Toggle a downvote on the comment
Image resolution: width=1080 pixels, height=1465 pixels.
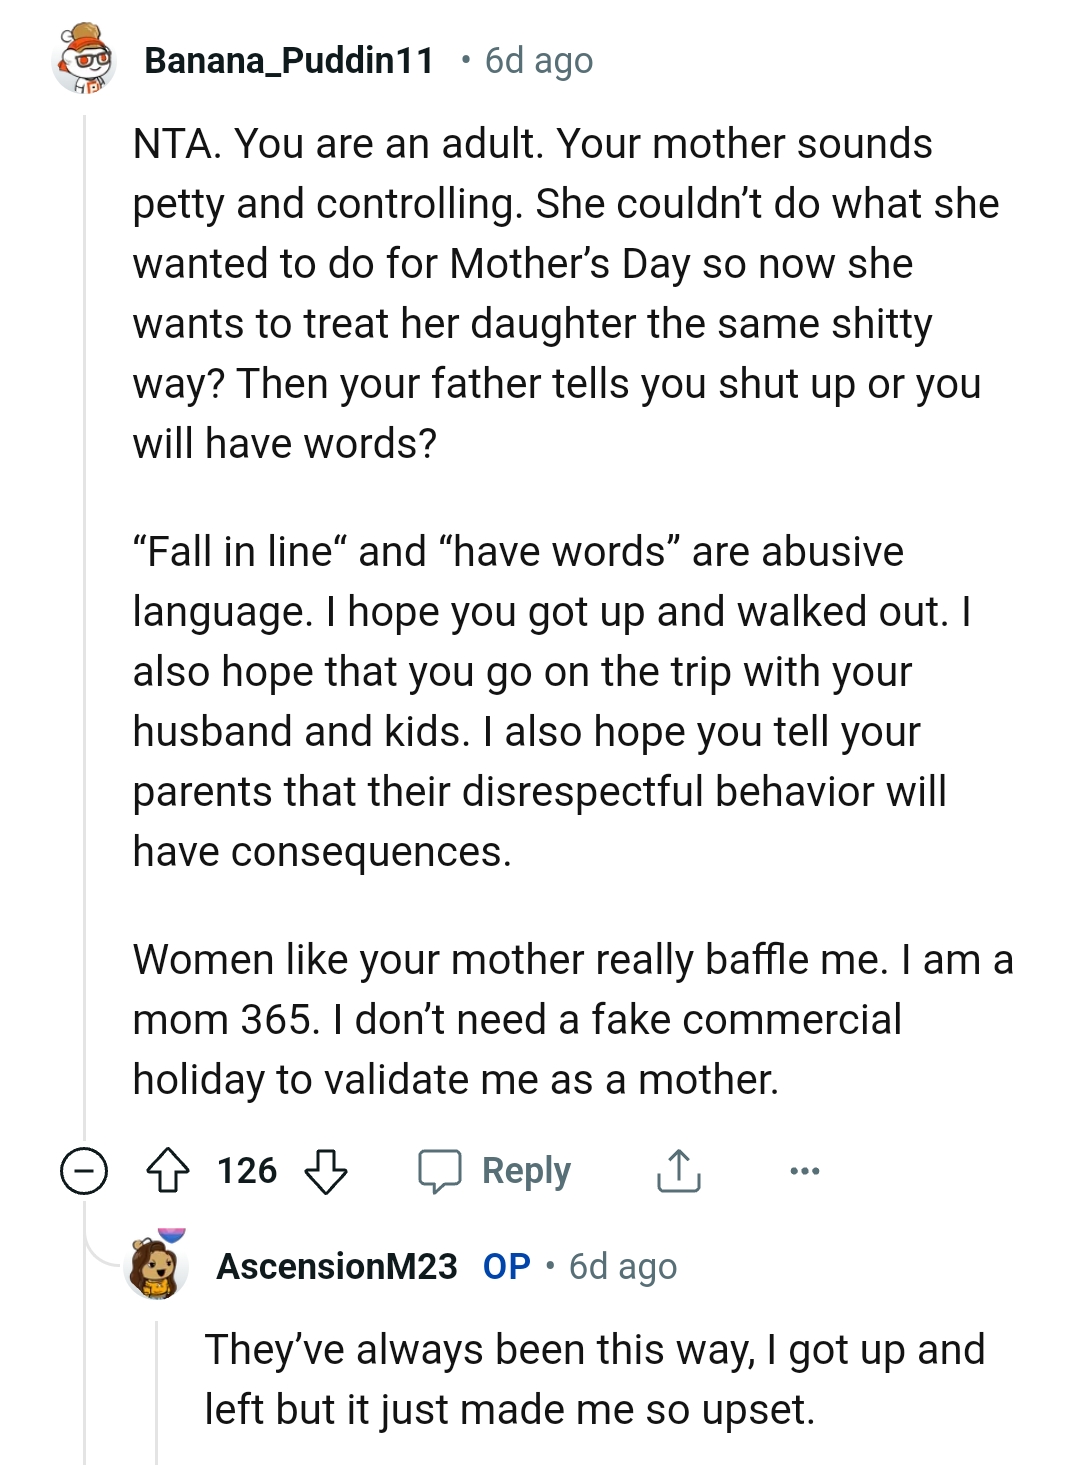pyautogui.click(x=327, y=1170)
